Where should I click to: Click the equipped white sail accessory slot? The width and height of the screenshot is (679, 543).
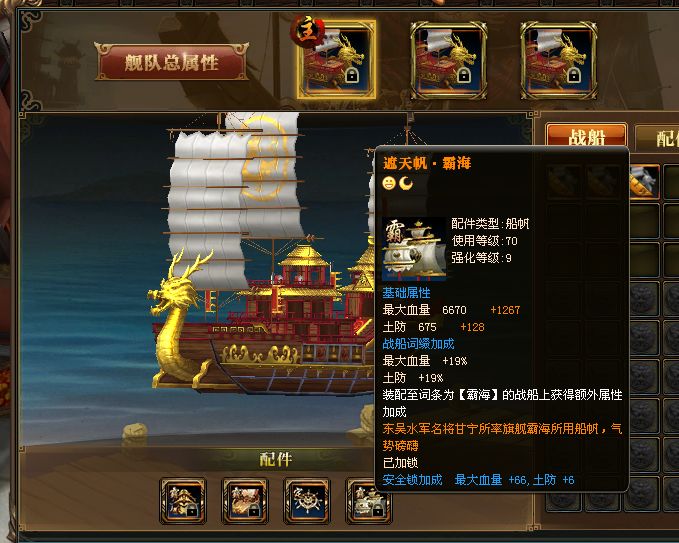click(368, 503)
